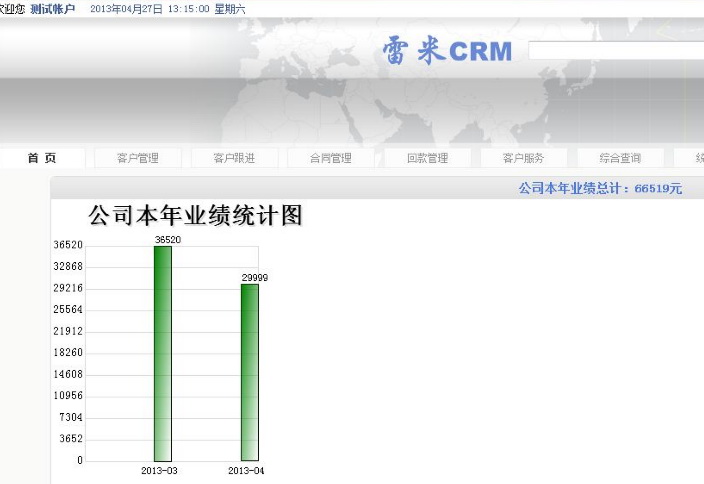Click the 2013-04 axis label

point(246,471)
